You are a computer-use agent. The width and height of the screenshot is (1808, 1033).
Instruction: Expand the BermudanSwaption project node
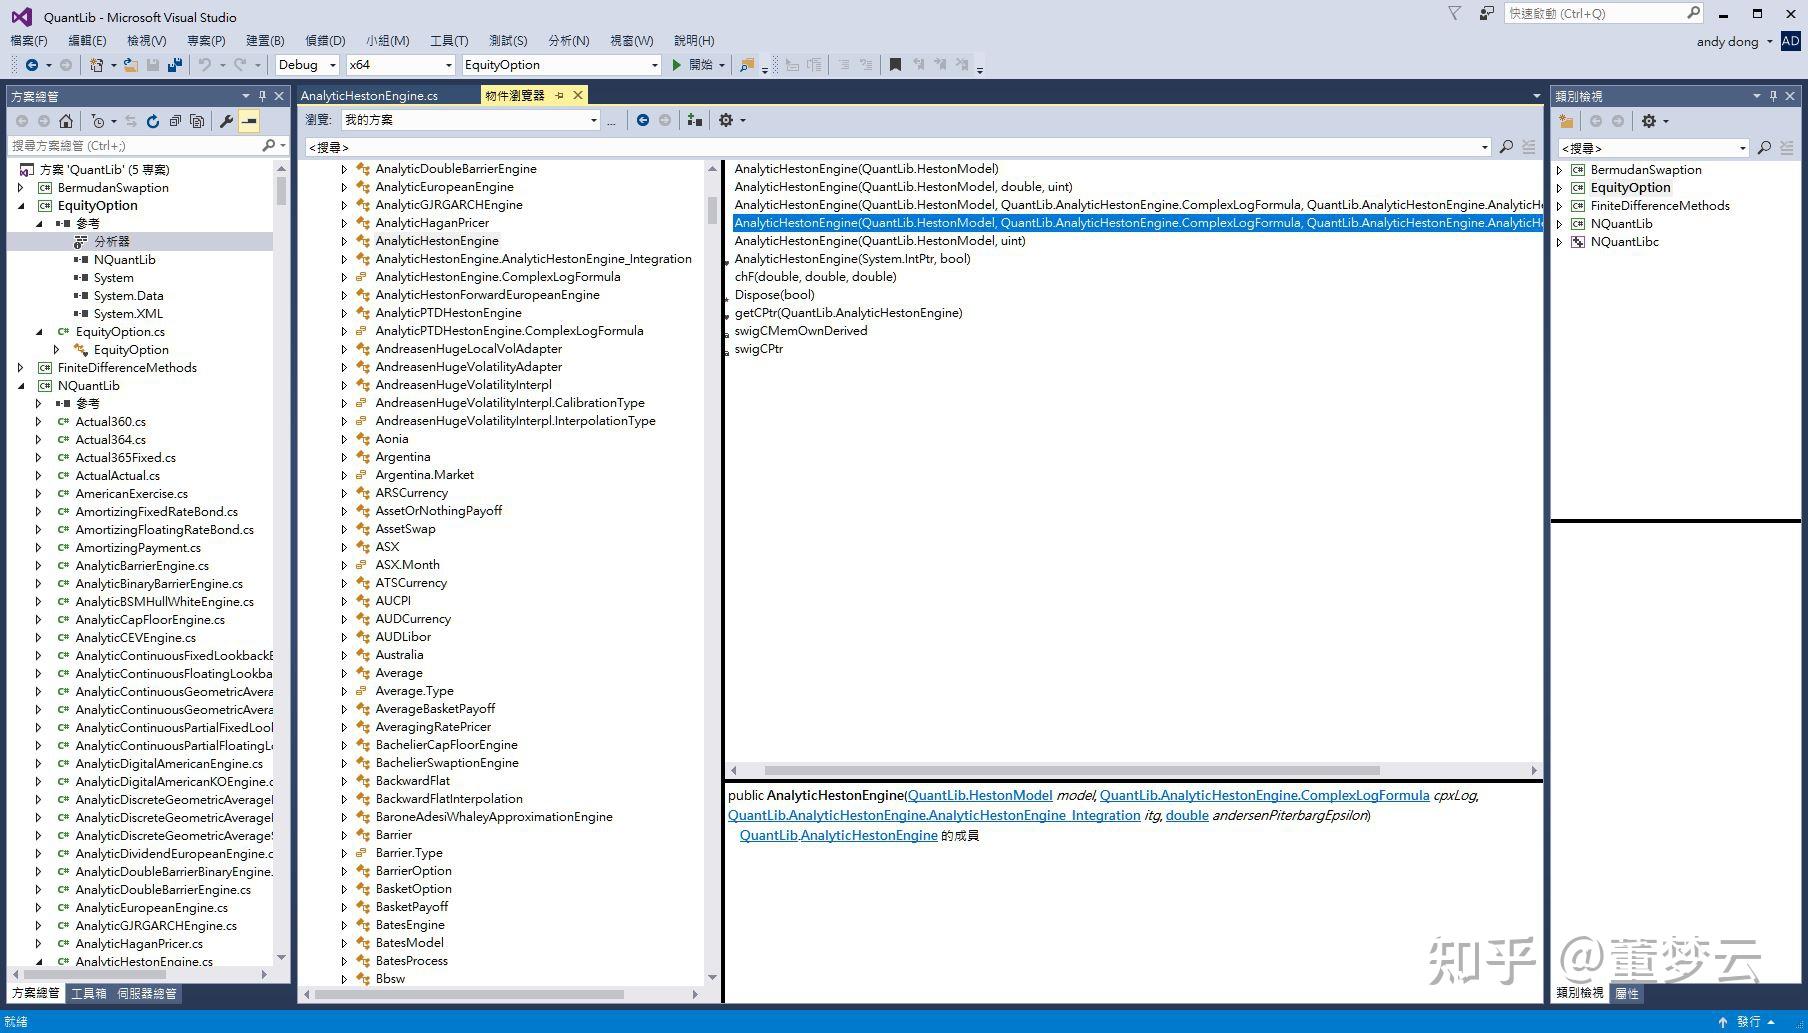click(x=21, y=188)
